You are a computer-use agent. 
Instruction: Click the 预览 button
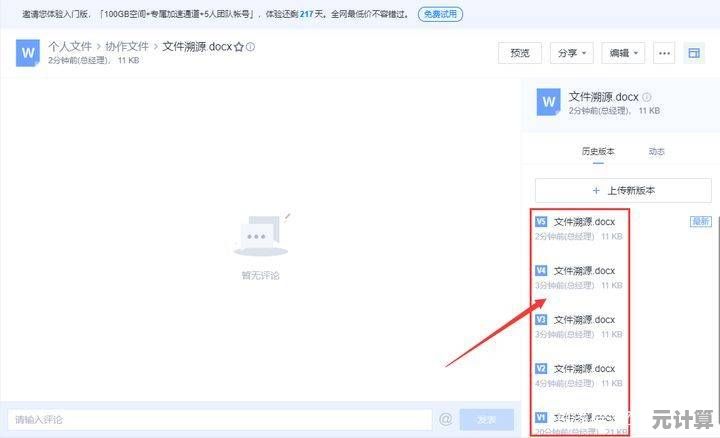coord(520,53)
